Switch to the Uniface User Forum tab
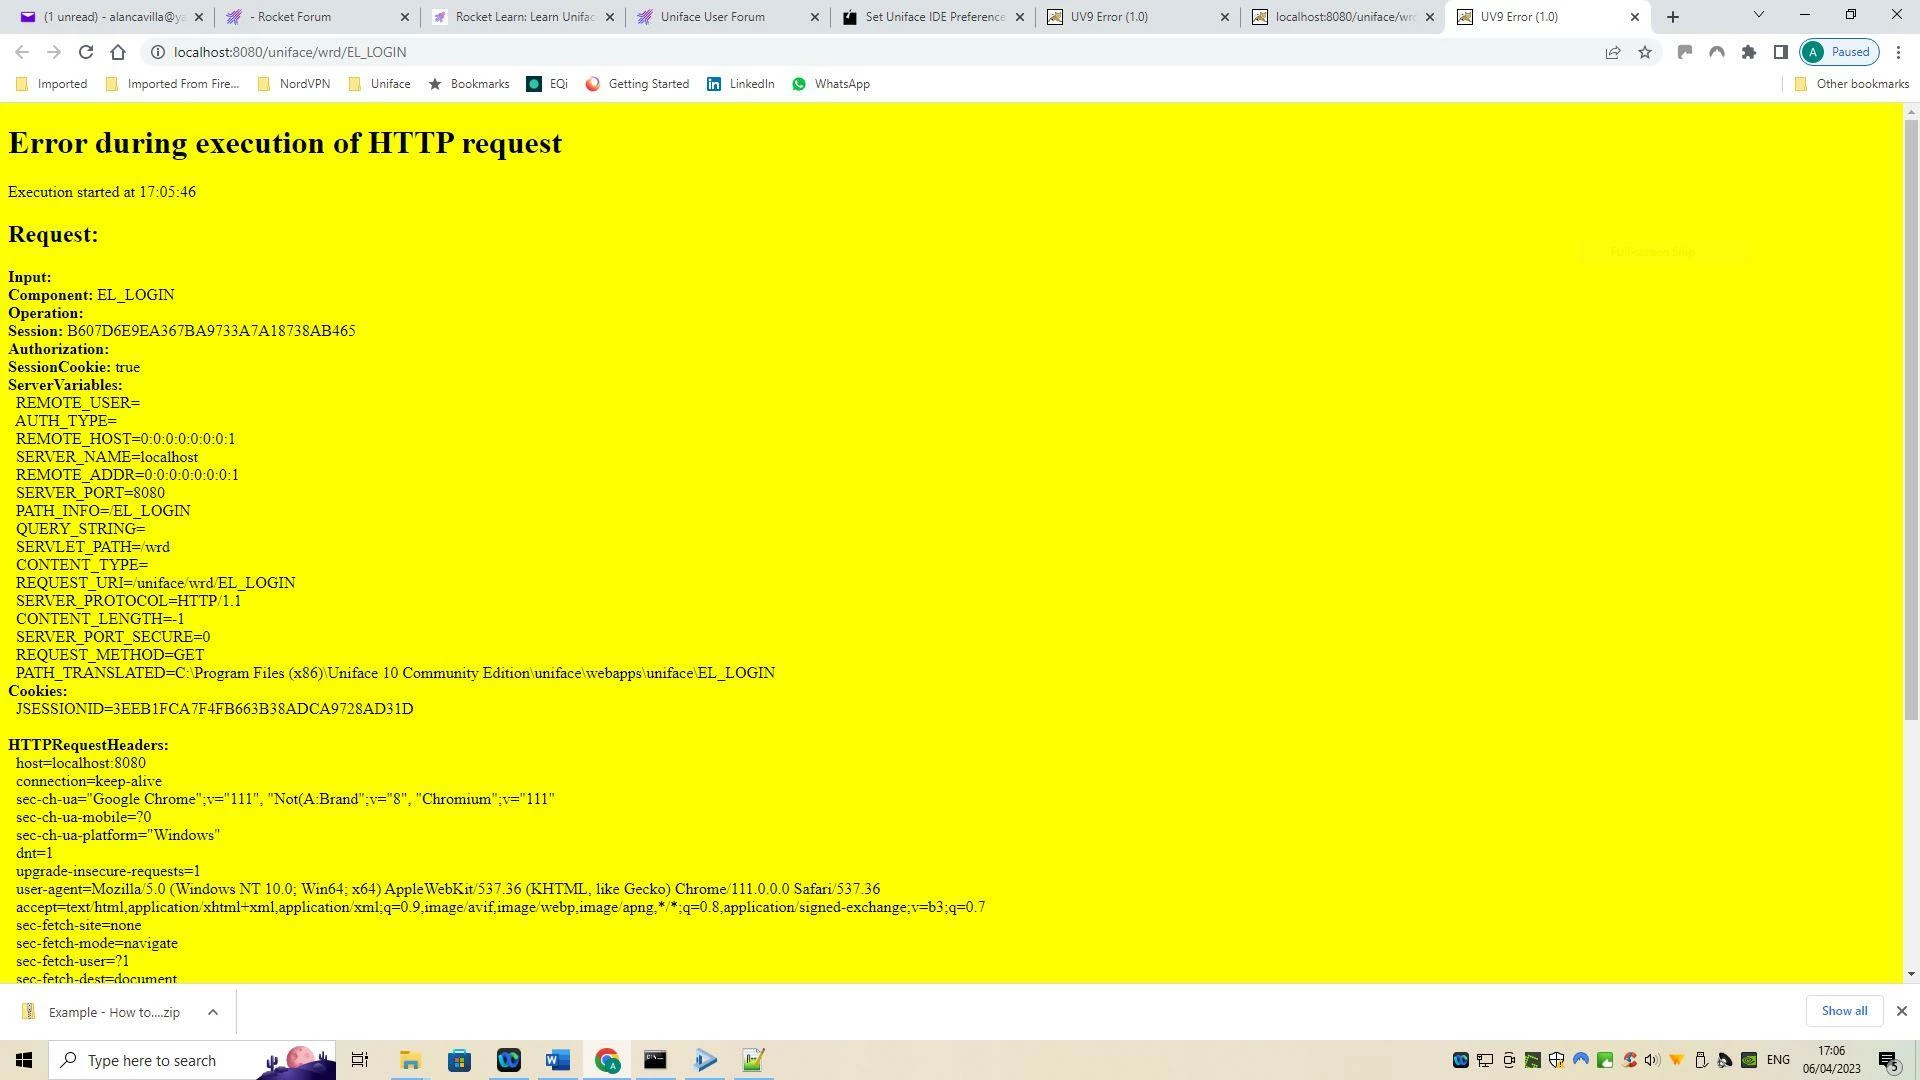Image resolution: width=1920 pixels, height=1080 pixels. [x=712, y=17]
